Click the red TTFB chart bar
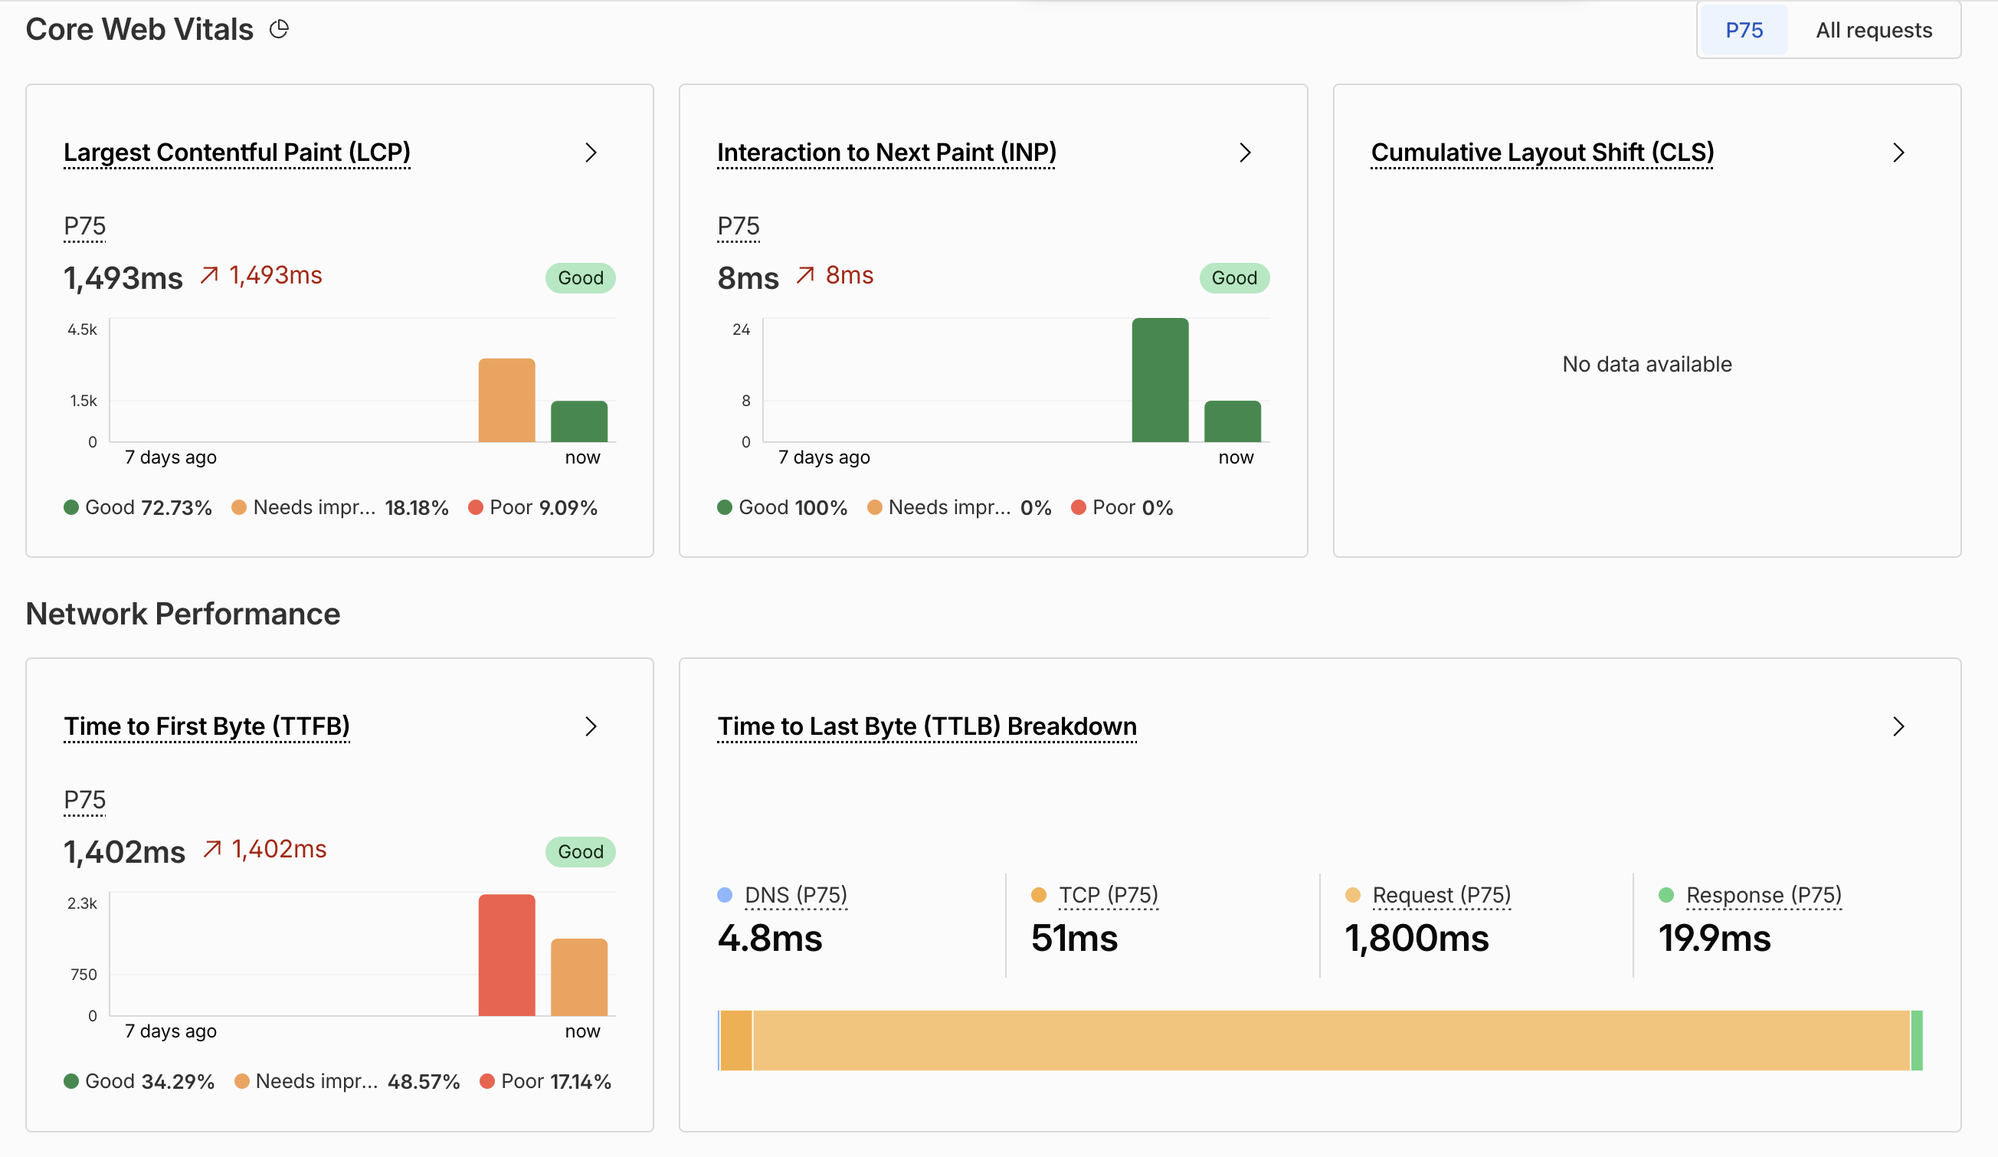Image resolution: width=1998 pixels, height=1157 pixels. pos(507,955)
